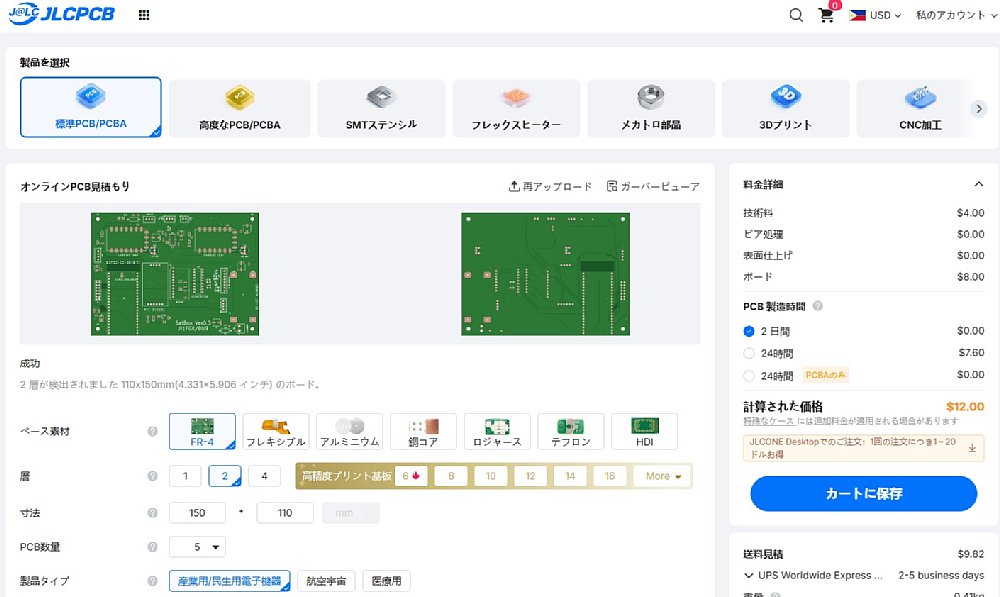
Task: Open the USD currency dropdown
Action: [x=885, y=15]
